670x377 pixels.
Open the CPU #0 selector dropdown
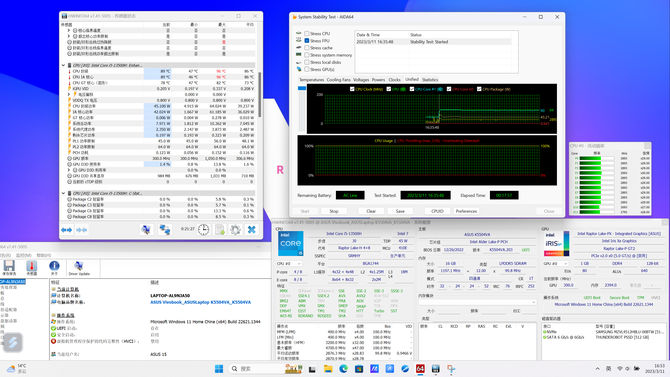(289, 264)
